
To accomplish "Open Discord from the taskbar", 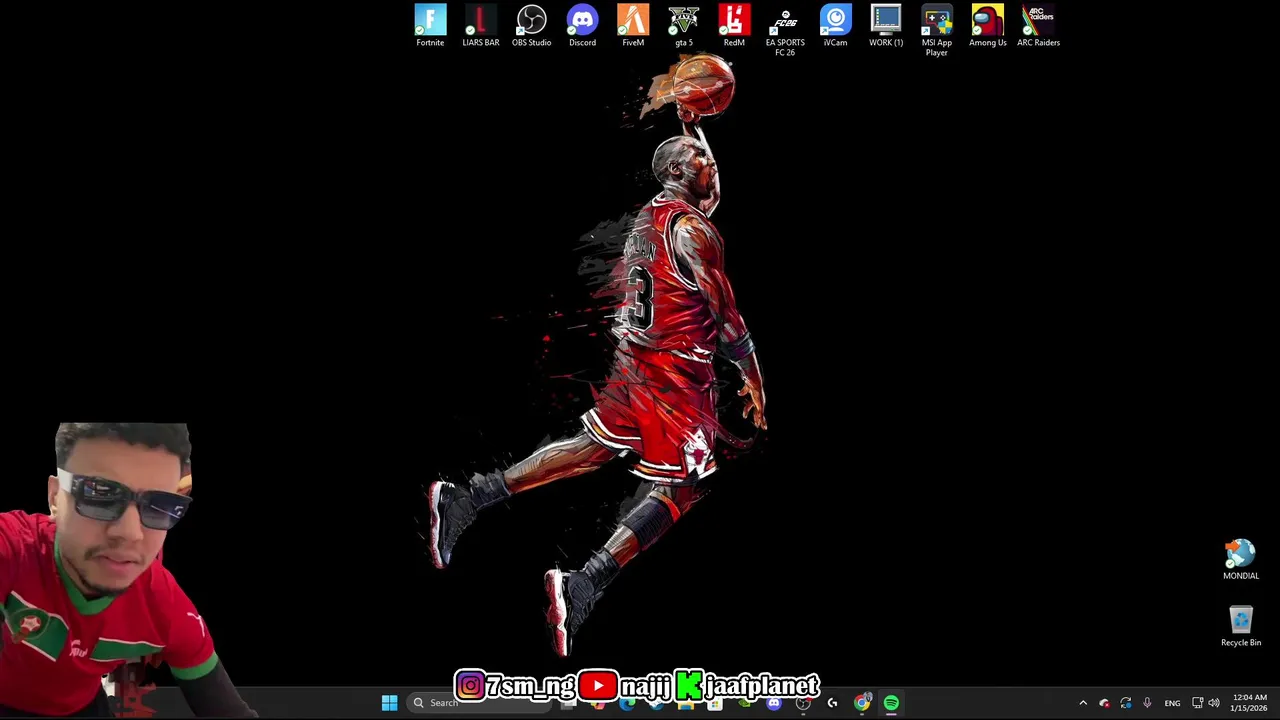I will click(x=774, y=703).
